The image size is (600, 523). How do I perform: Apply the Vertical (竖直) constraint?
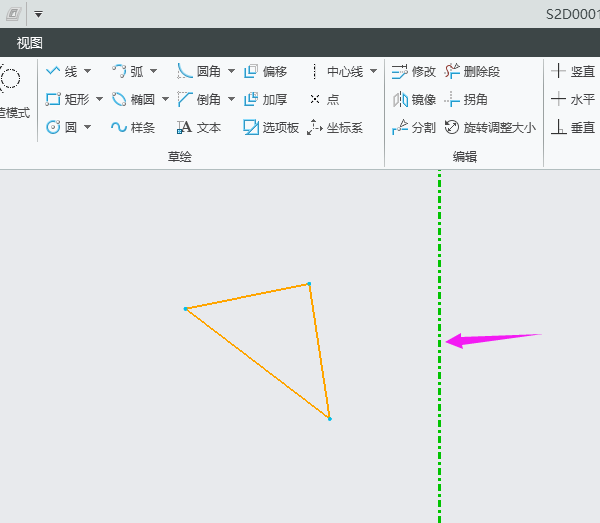(573, 72)
